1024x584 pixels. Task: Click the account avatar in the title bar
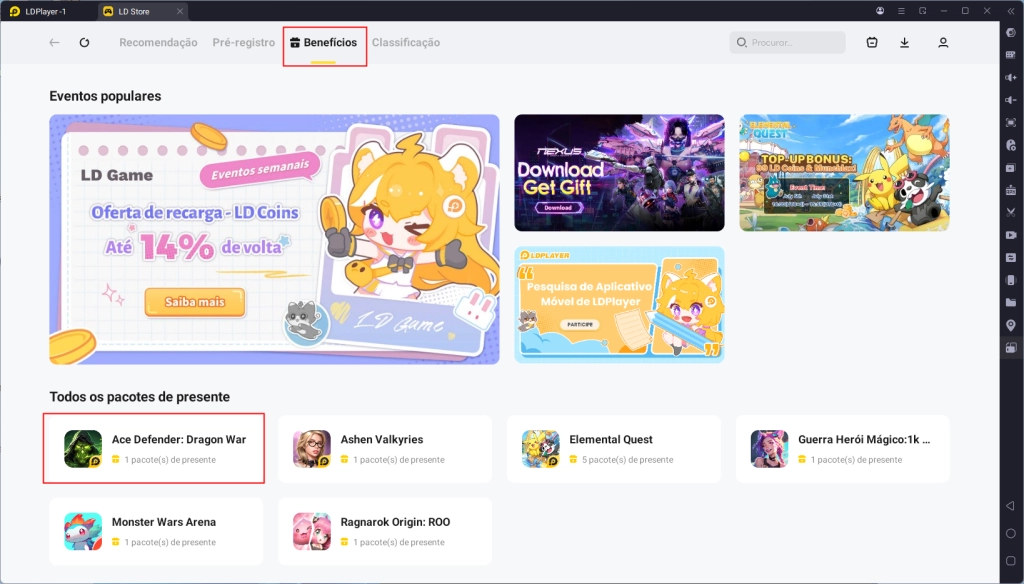(x=879, y=10)
